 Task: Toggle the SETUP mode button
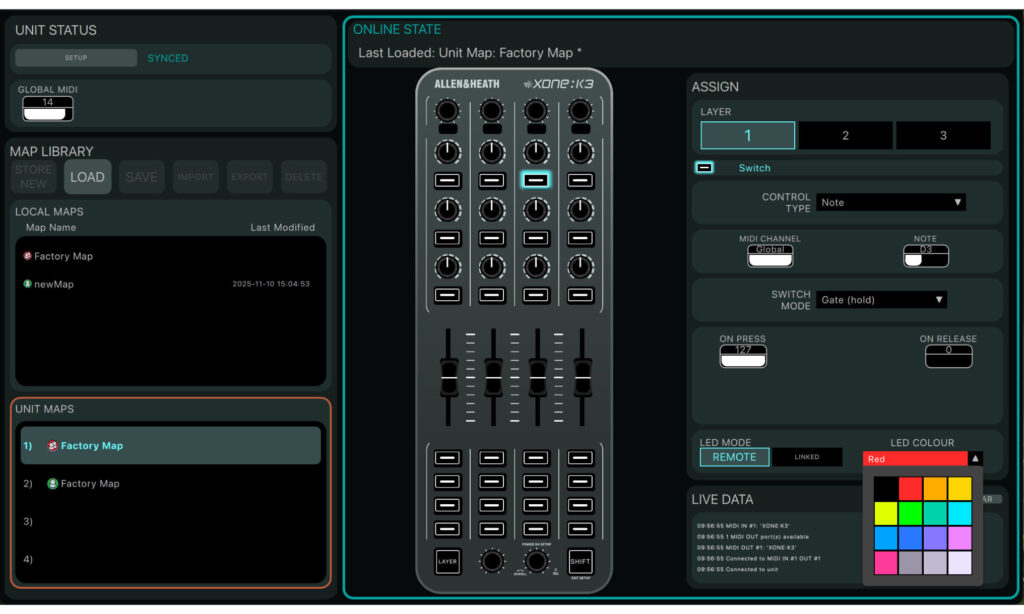point(76,58)
